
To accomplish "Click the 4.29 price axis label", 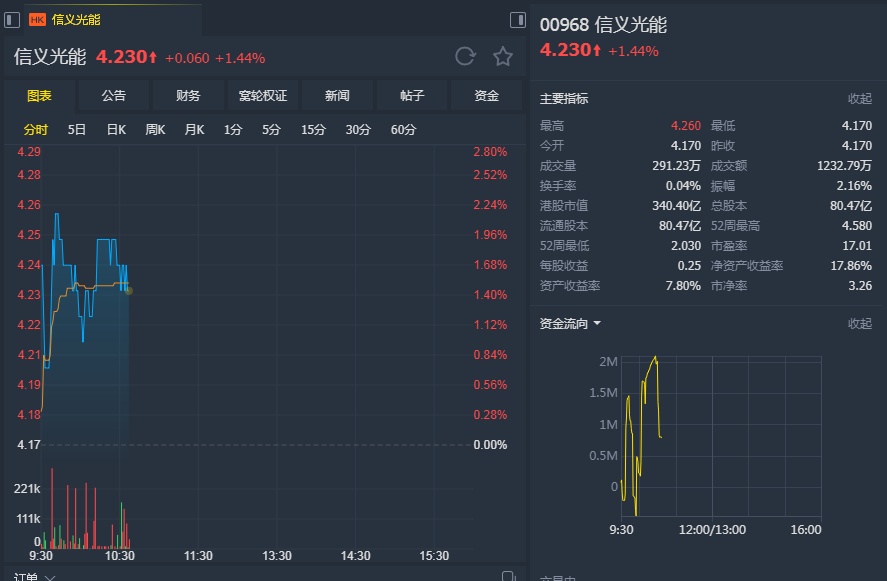I will click(x=29, y=152).
